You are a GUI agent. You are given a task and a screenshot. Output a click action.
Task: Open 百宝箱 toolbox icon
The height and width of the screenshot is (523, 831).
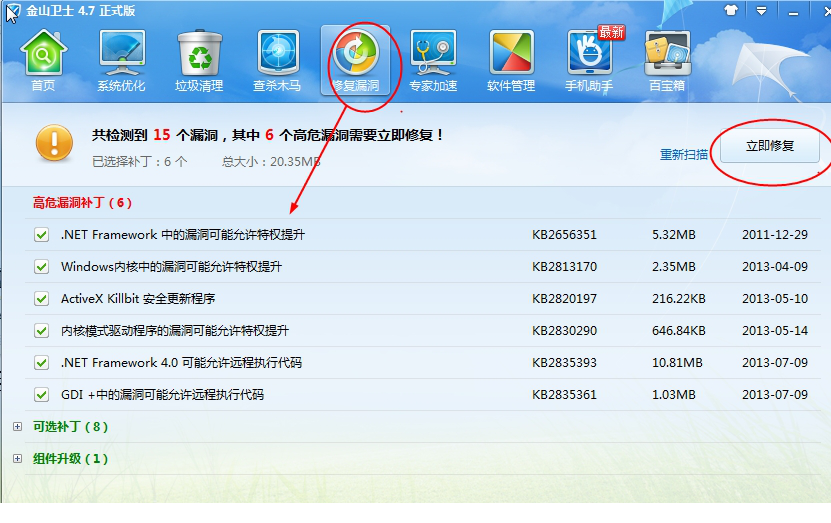coord(667,60)
